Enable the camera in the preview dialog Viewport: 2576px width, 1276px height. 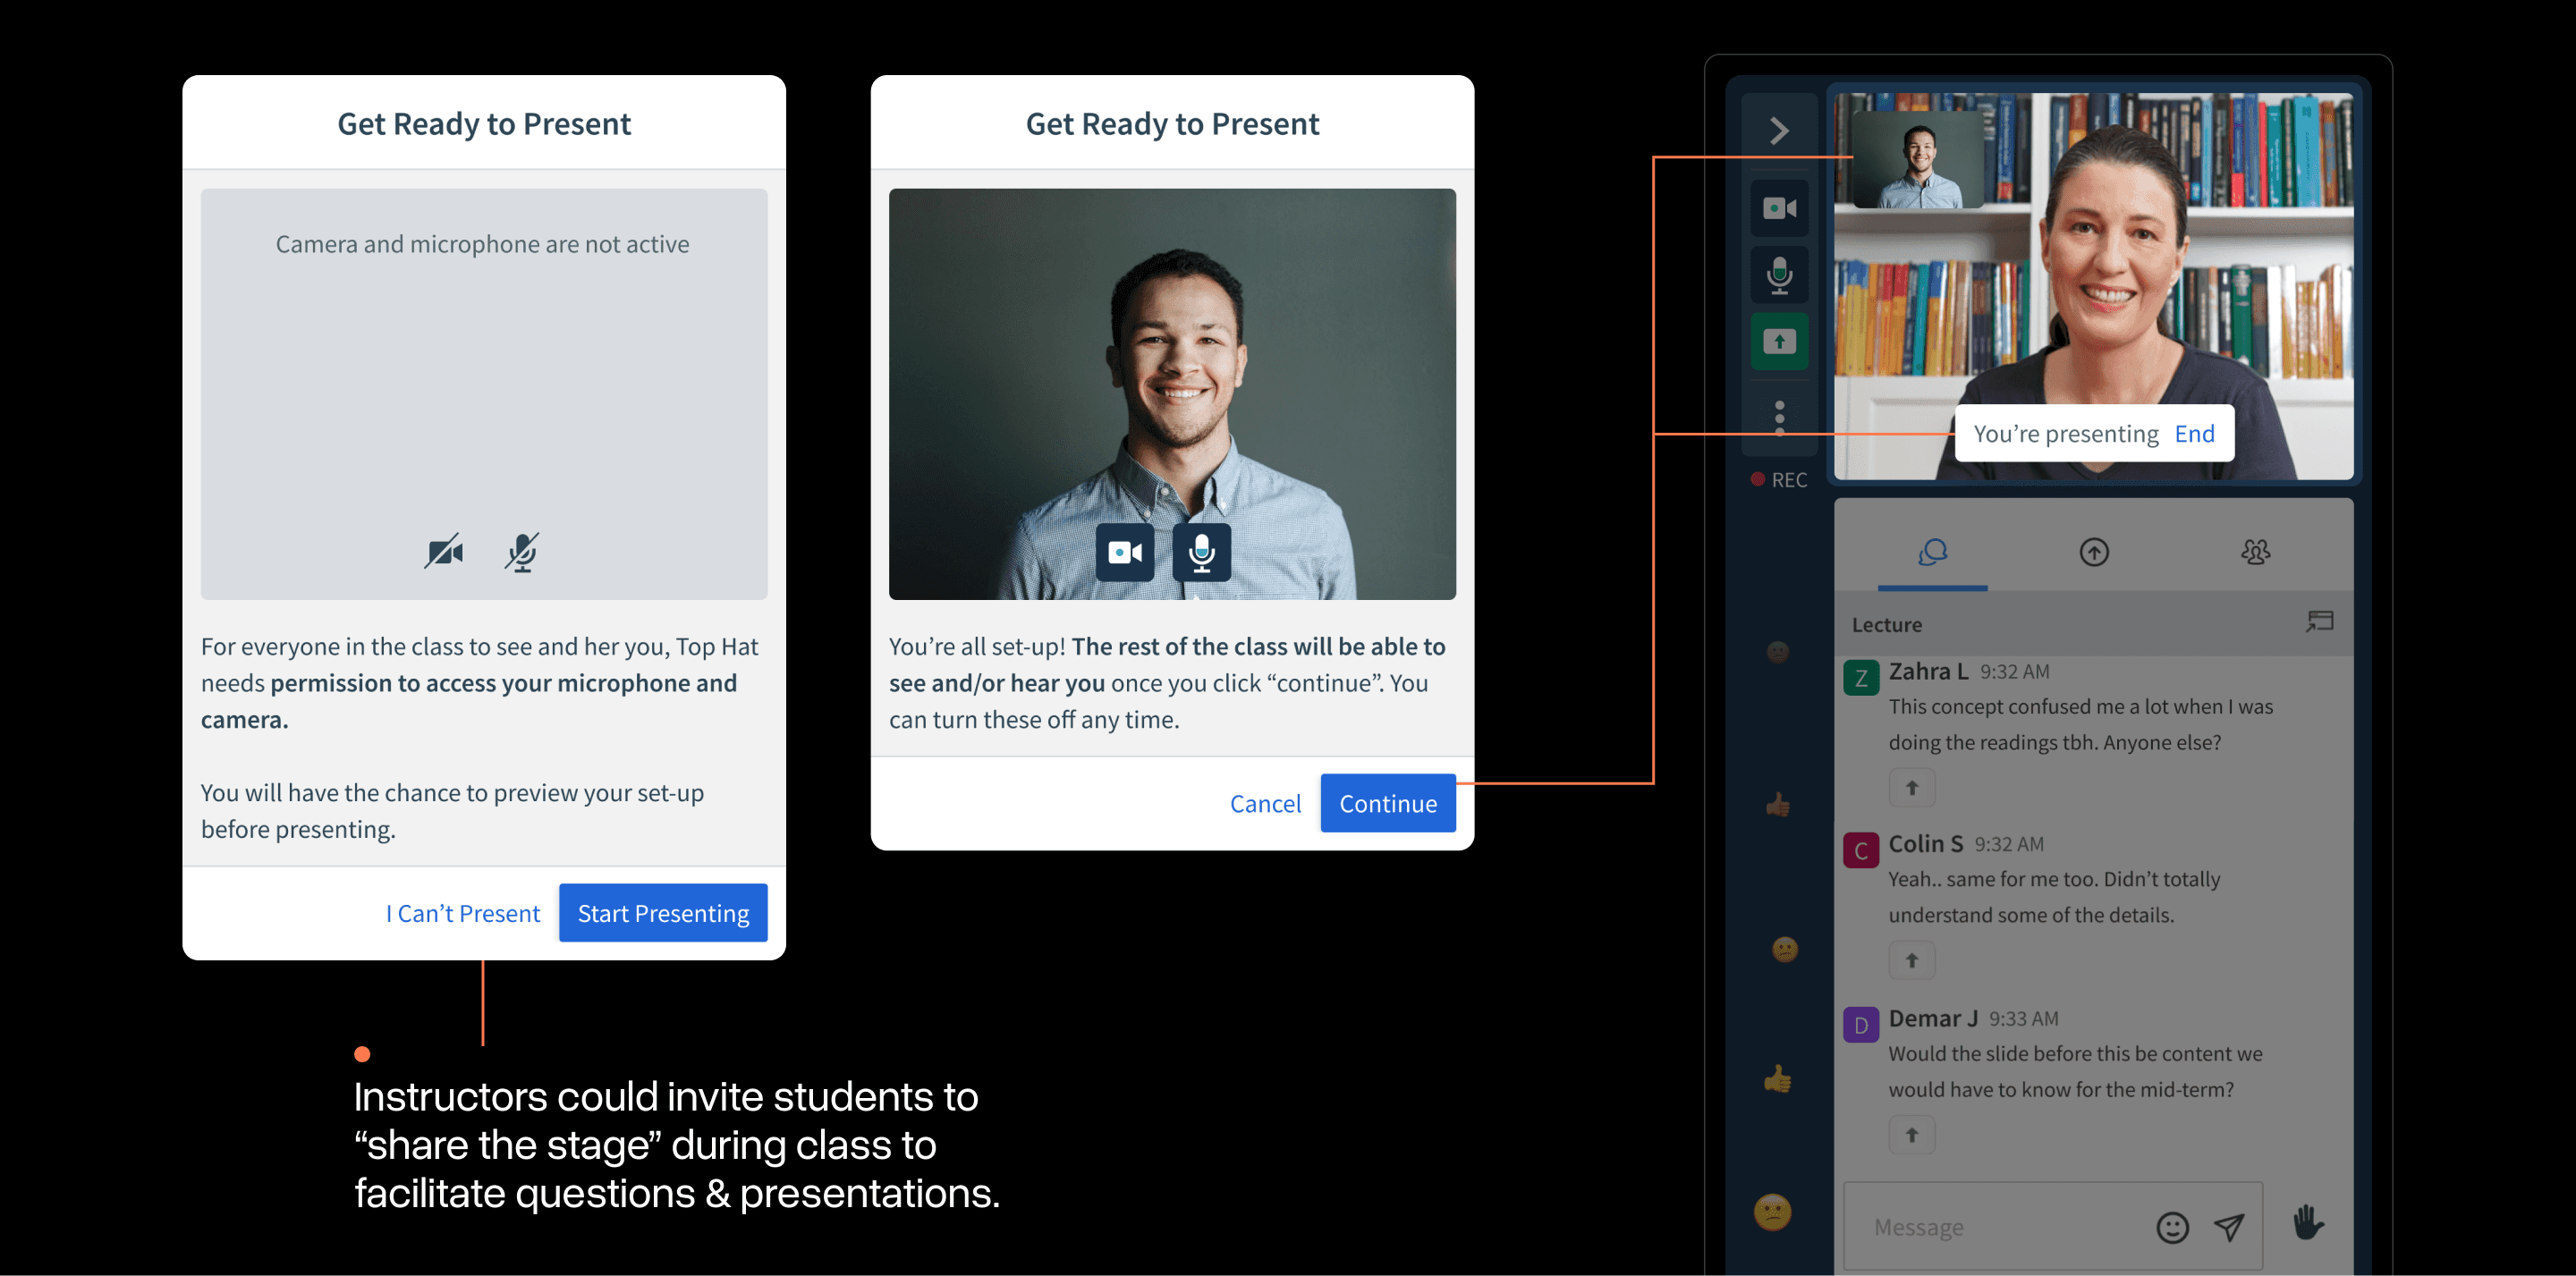[x=1125, y=552]
